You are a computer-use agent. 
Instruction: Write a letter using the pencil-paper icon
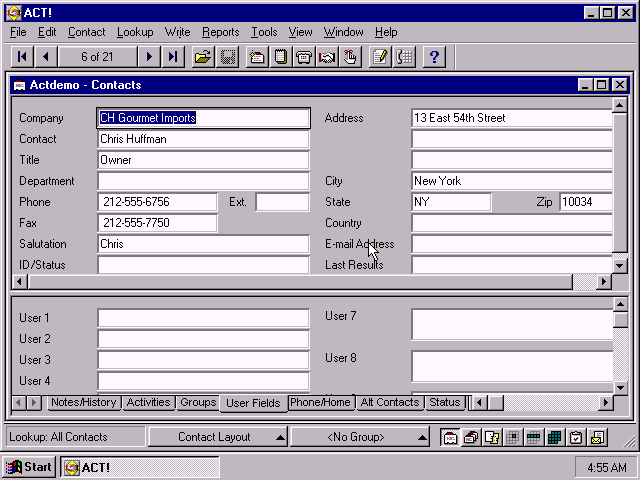coord(380,57)
